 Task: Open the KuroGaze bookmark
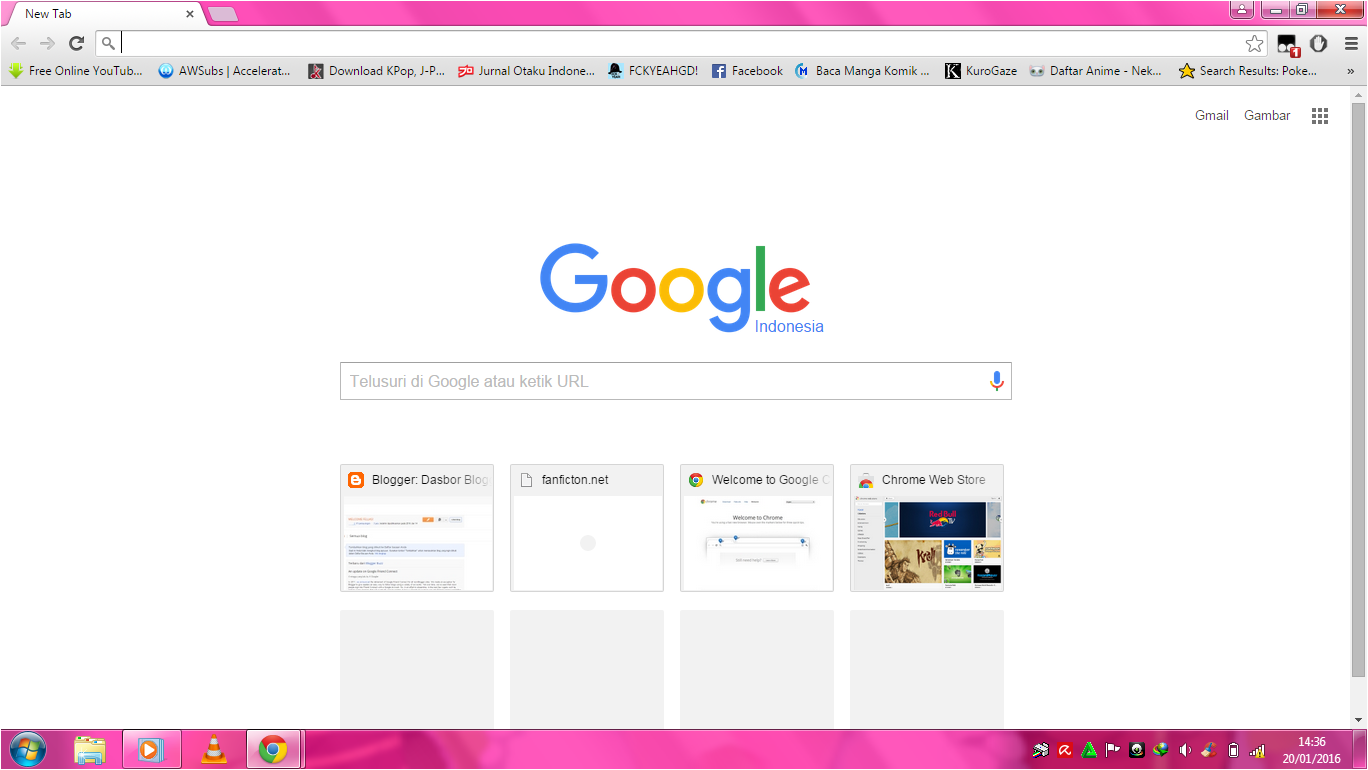(x=981, y=71)
